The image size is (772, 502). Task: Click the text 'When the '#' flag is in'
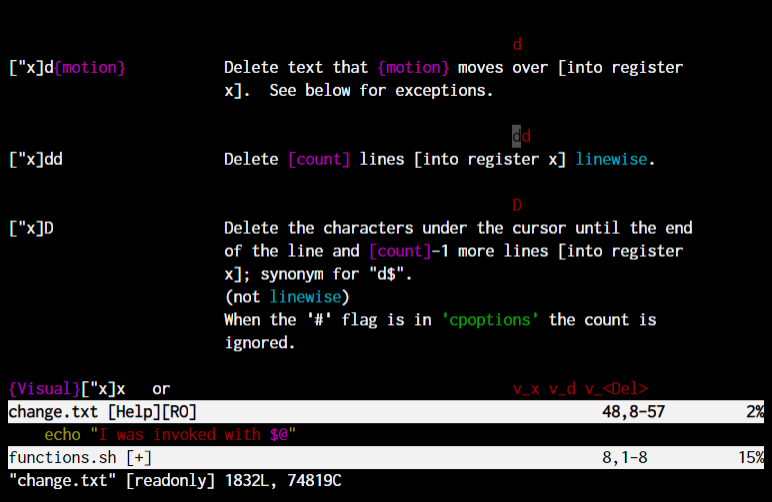point(328,320)
